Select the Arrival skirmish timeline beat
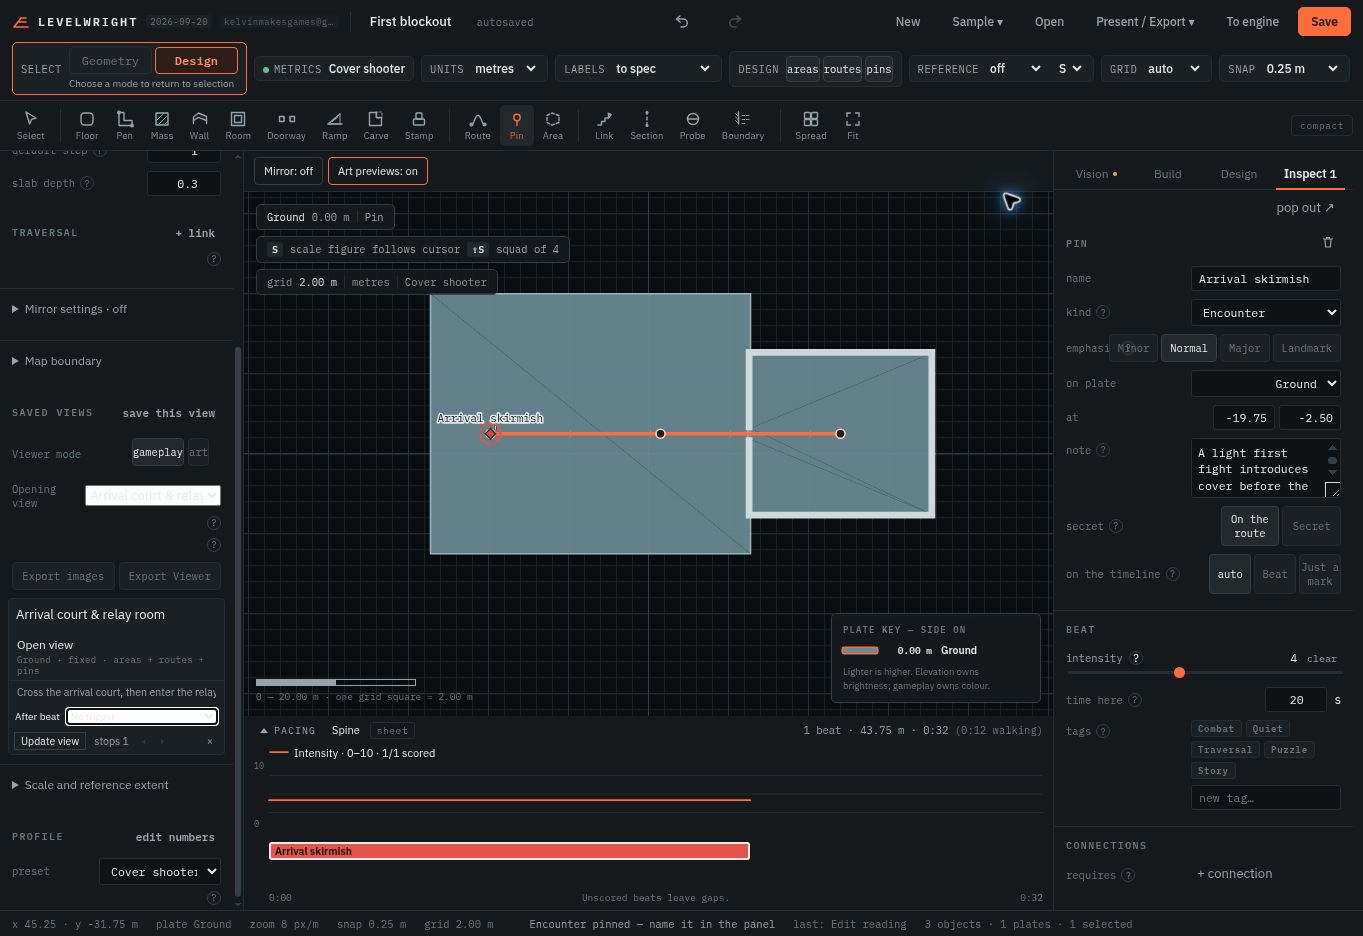The image size is (1363, 936). pos(509,851)
